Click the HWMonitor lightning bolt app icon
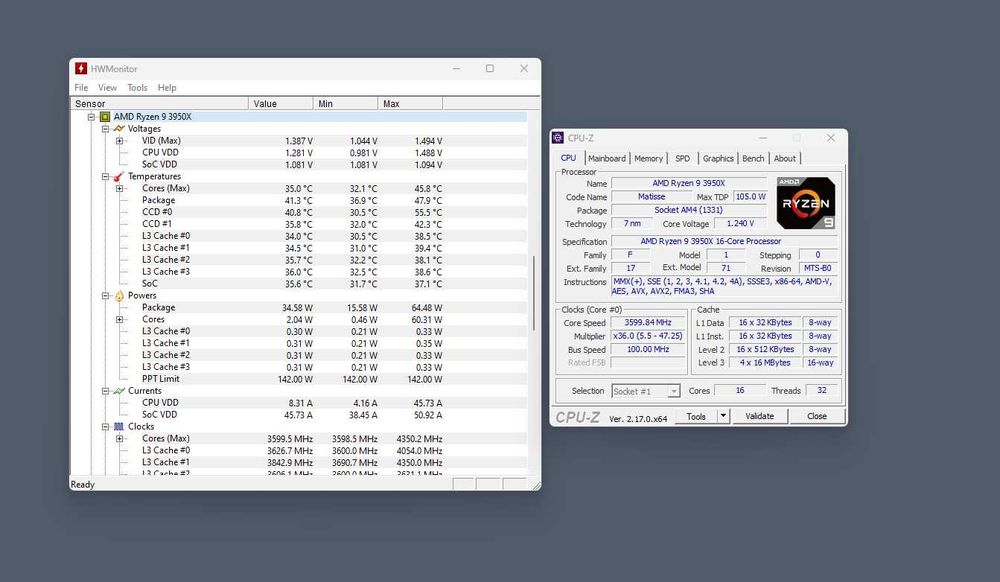Image resolution: width=1000 pixels, height=582 pixels. point(80,68)
